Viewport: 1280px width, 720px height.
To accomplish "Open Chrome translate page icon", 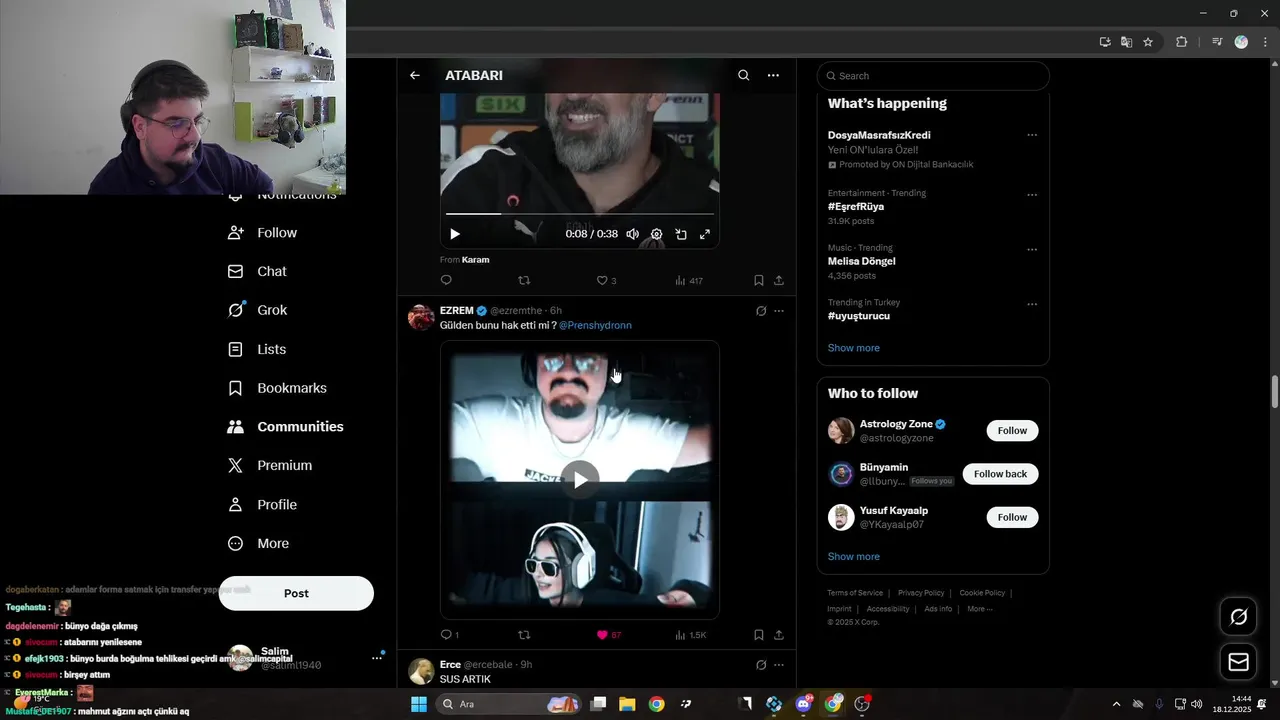I will pos(1126,42).
